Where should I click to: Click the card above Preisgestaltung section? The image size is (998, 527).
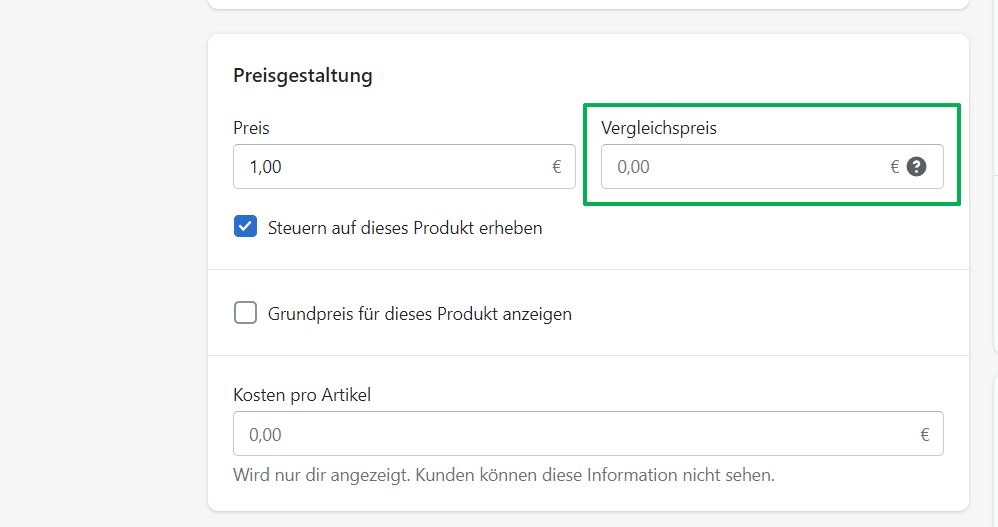pos(588,4)
